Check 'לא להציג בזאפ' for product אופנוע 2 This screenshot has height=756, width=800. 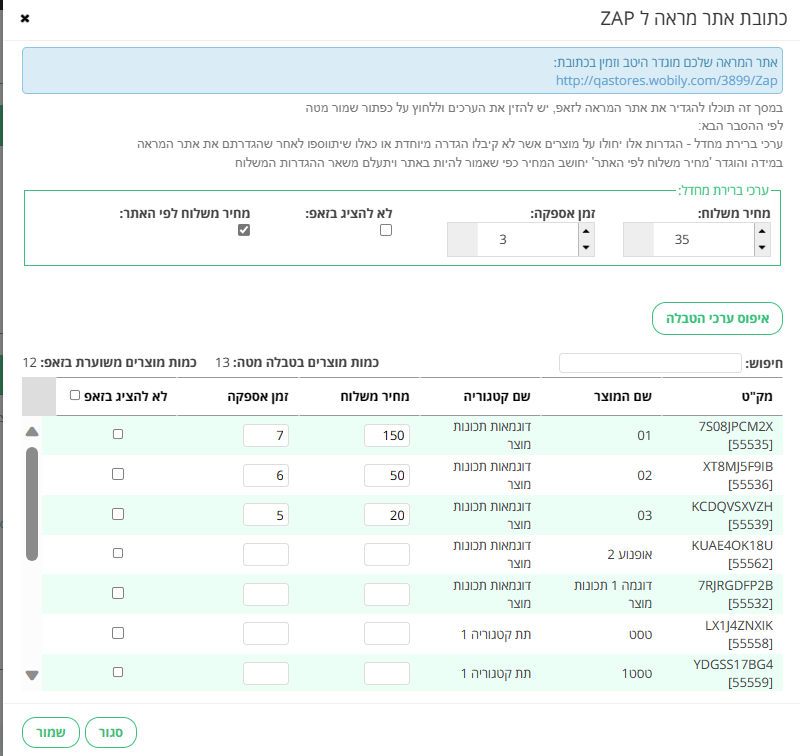[x=118, y=553]
